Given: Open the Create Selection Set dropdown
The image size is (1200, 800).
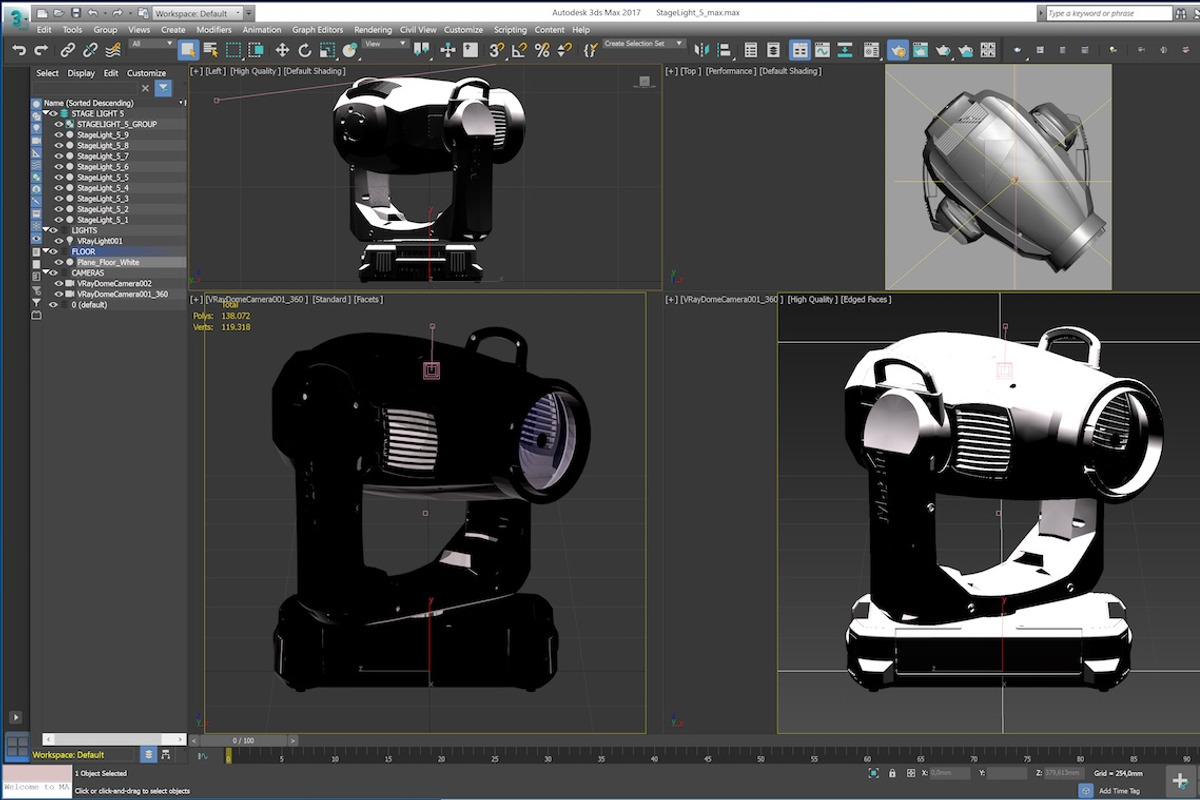Looking at the screenshot, I should [x=643, y=44].
